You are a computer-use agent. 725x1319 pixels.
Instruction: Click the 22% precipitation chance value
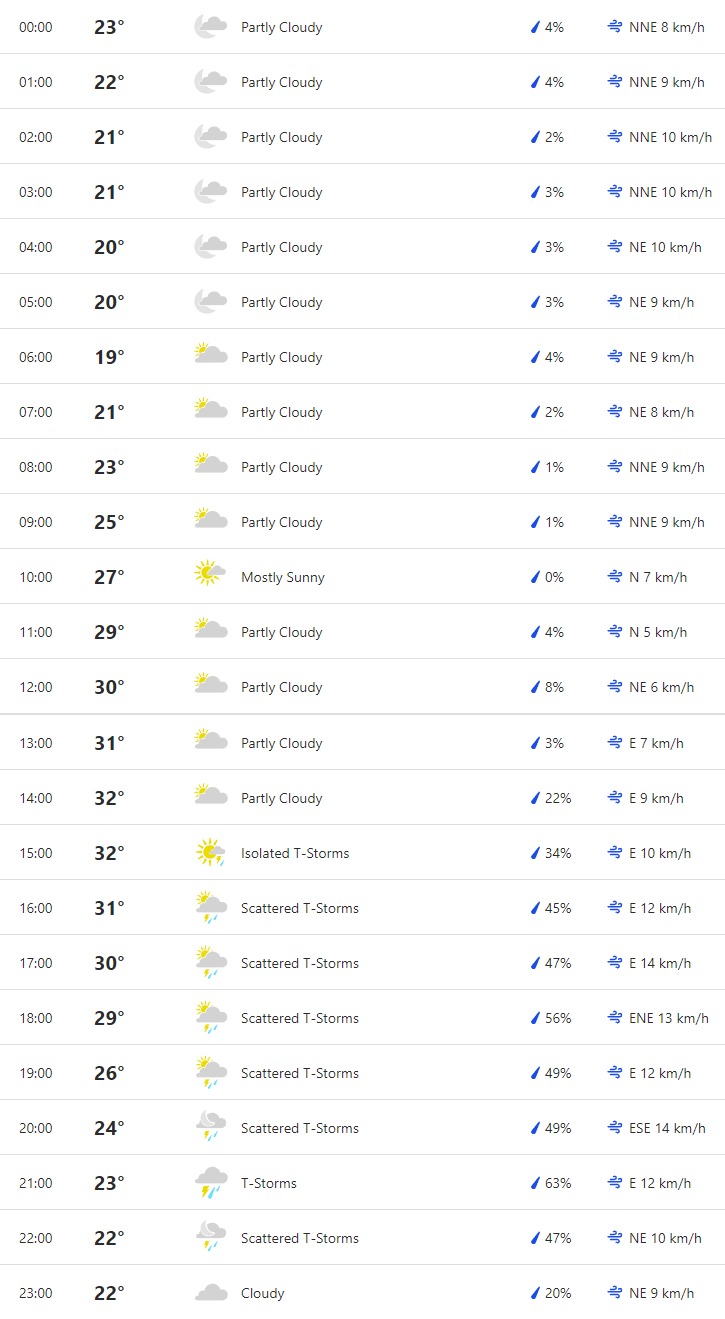(x=558, y=798)
